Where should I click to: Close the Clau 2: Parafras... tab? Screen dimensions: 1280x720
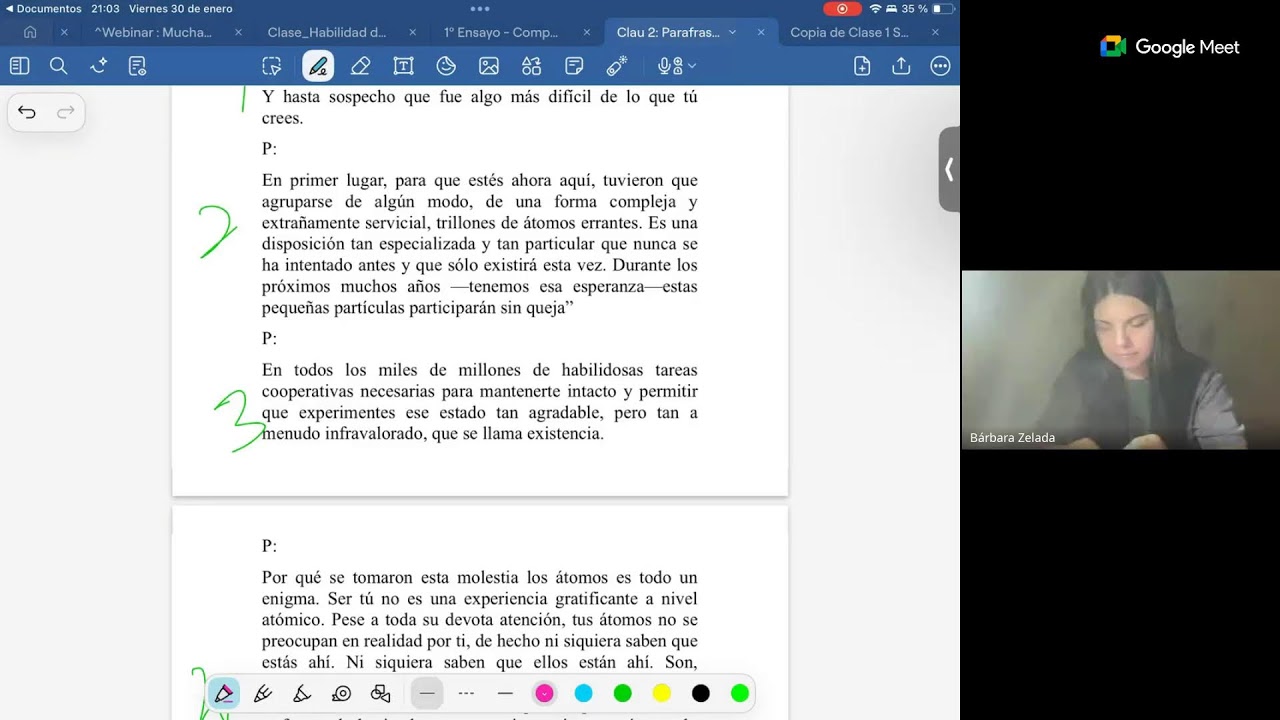tap(761, 32)
